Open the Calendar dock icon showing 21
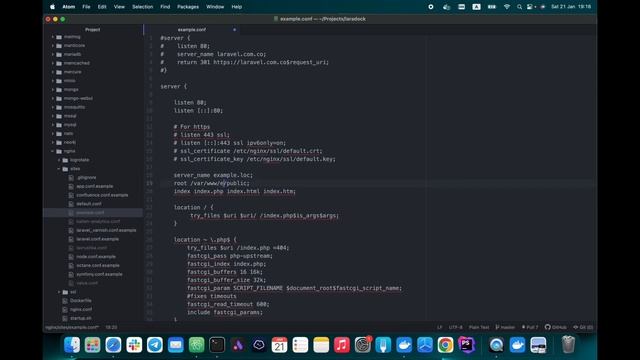The height and width of the screenshot is (360, 640). tap(279, 345)
